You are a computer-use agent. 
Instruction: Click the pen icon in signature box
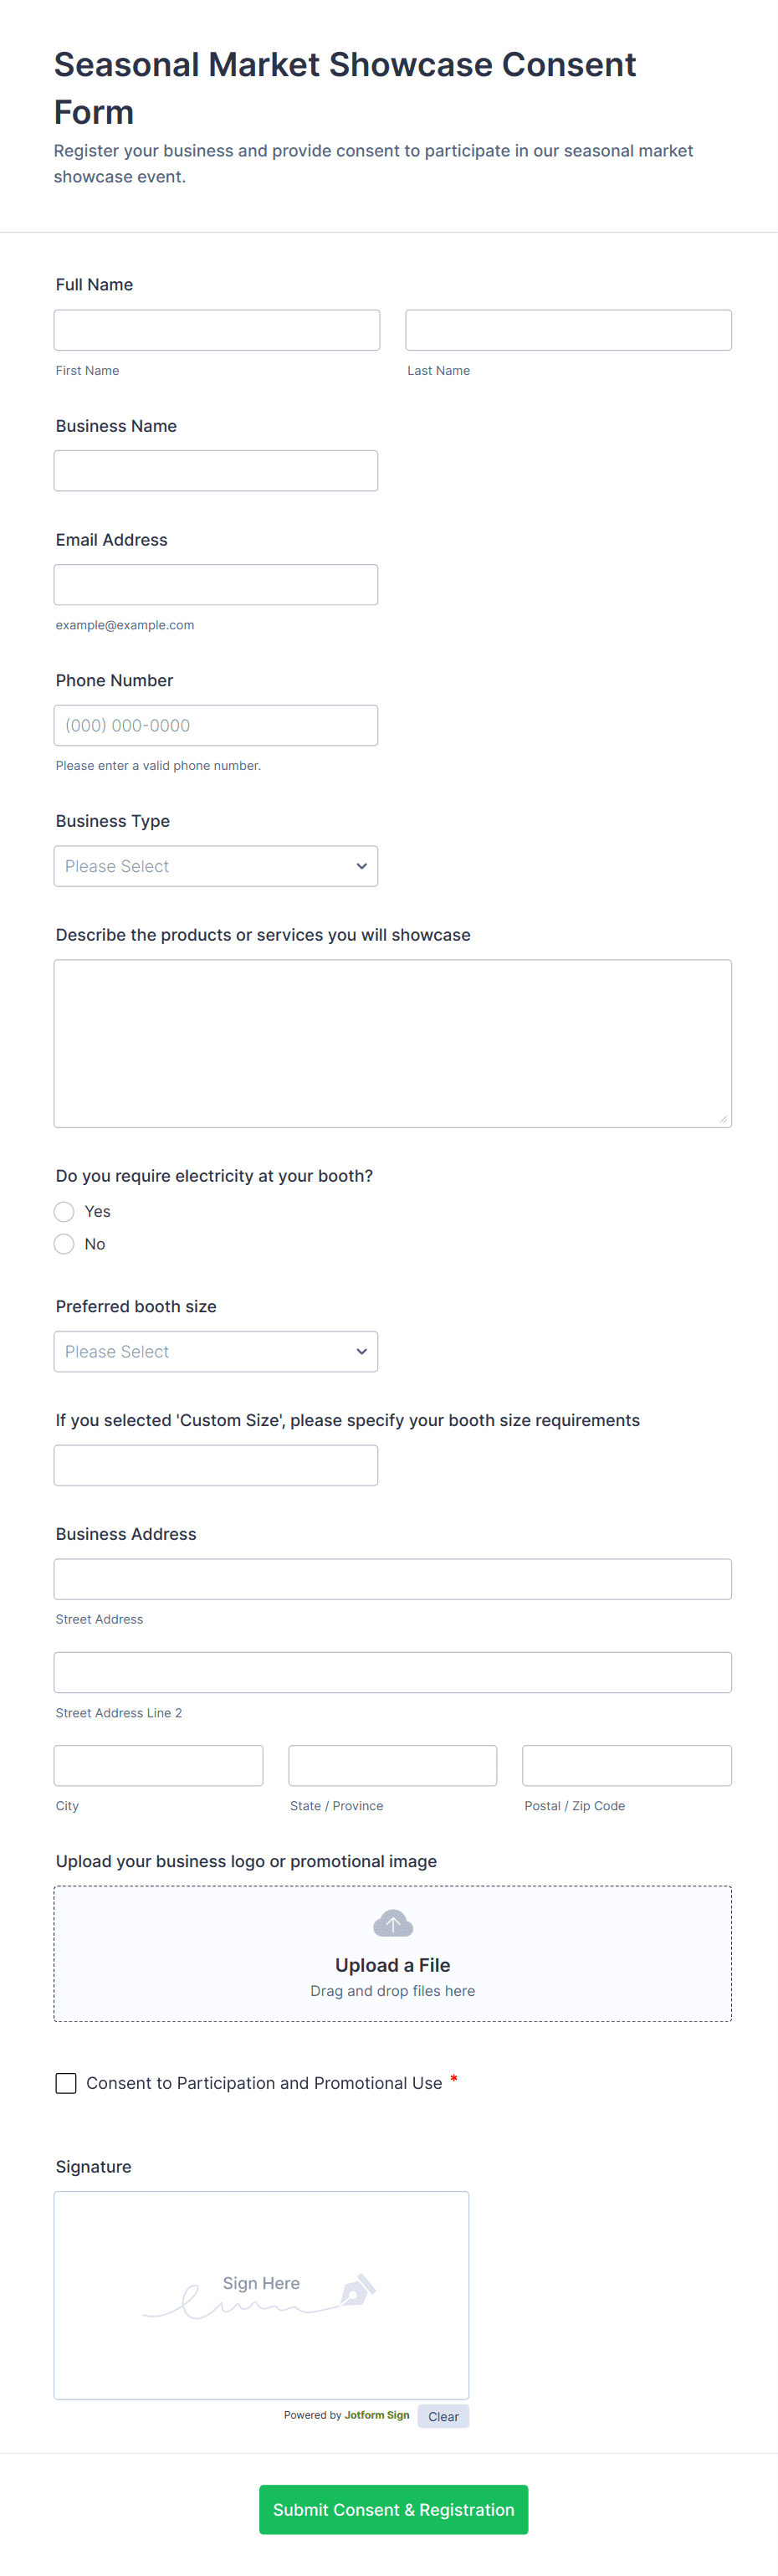tap(358, 2289)
